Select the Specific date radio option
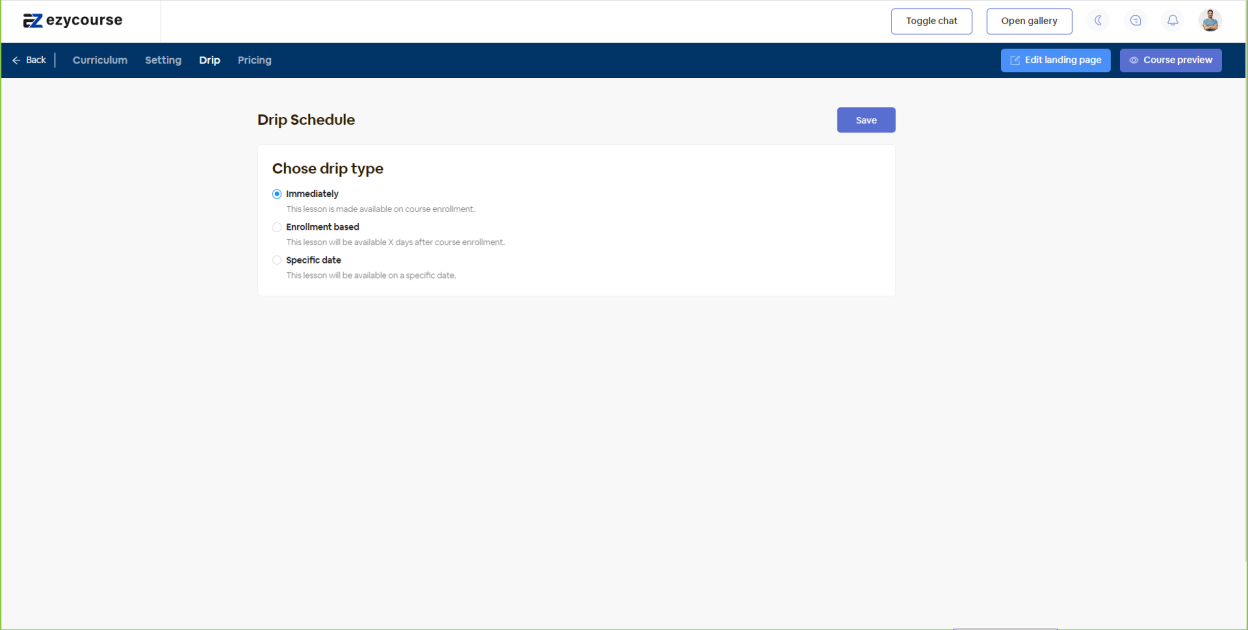1248x630 pixels. (277, 260)
